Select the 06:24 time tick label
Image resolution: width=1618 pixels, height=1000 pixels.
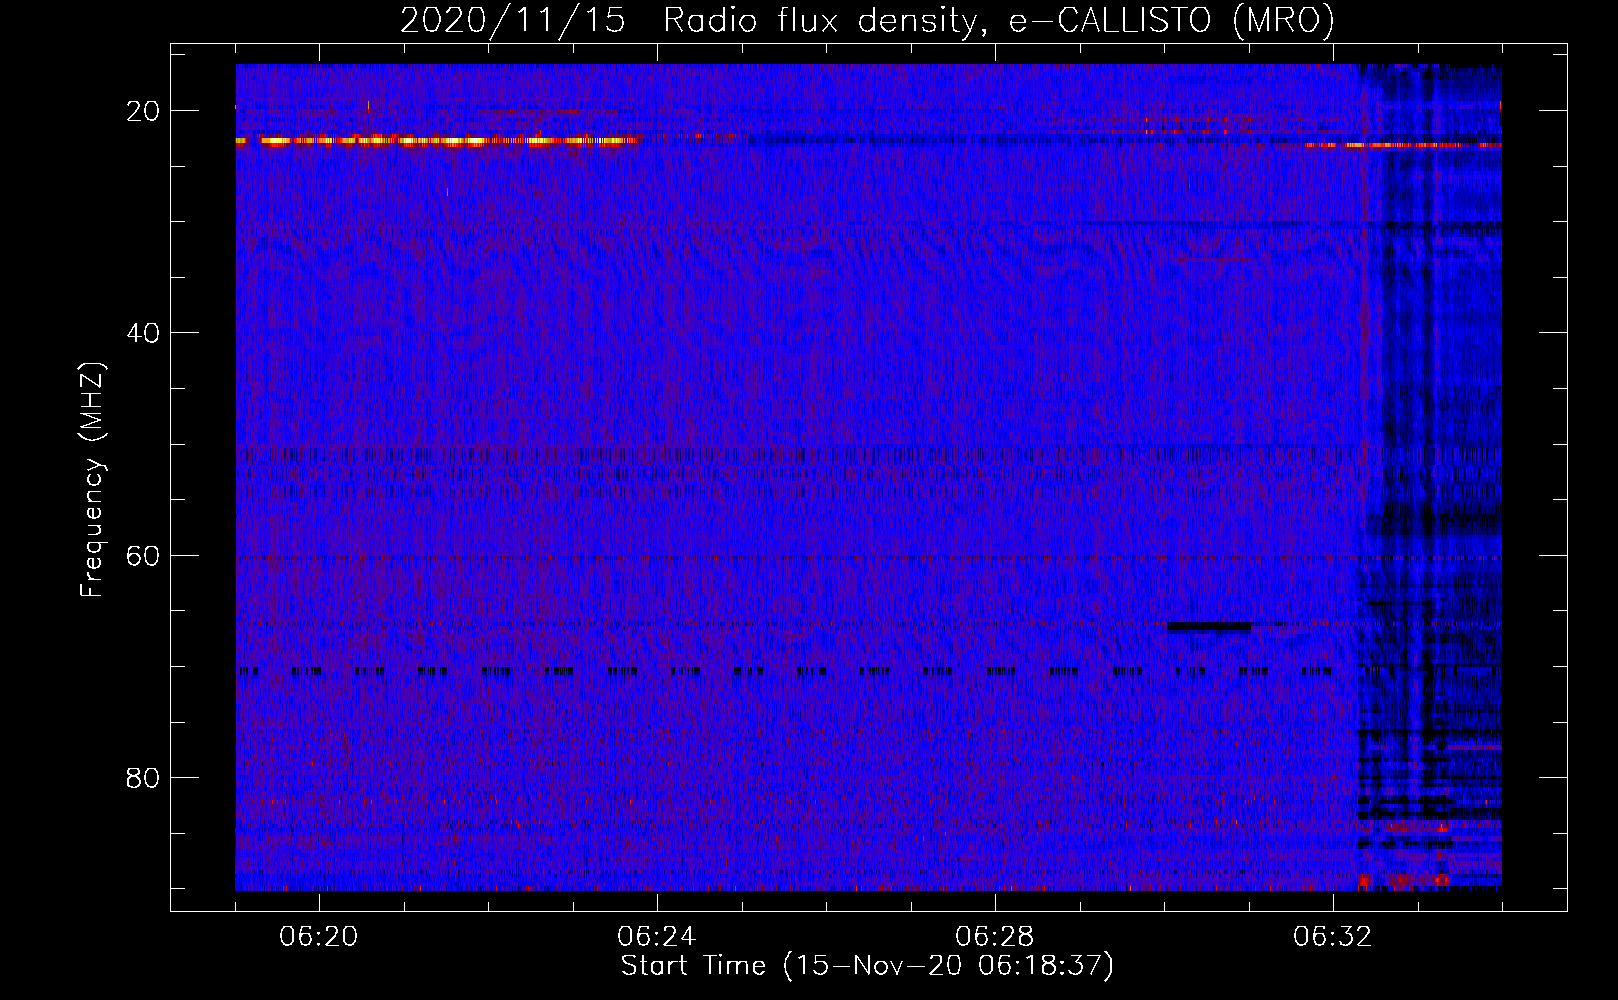657,937
